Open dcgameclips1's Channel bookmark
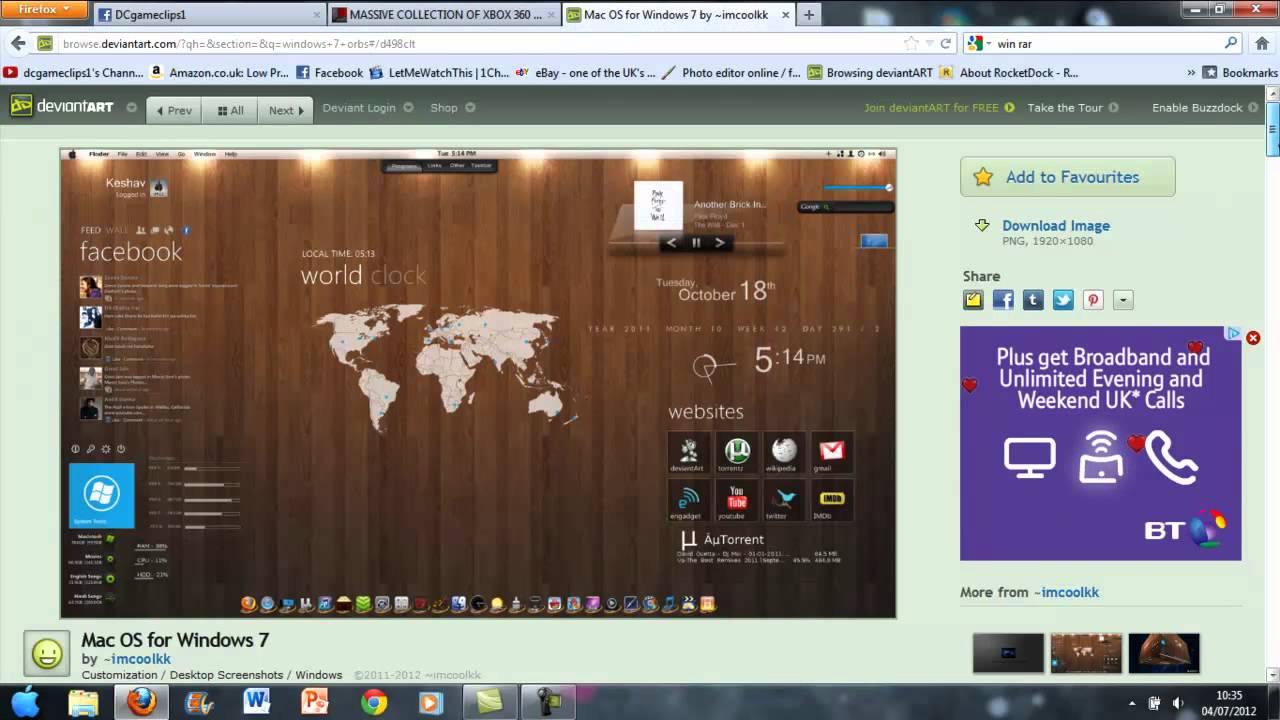The height and width of the screenshot is (720, 1280). (74, 72)
